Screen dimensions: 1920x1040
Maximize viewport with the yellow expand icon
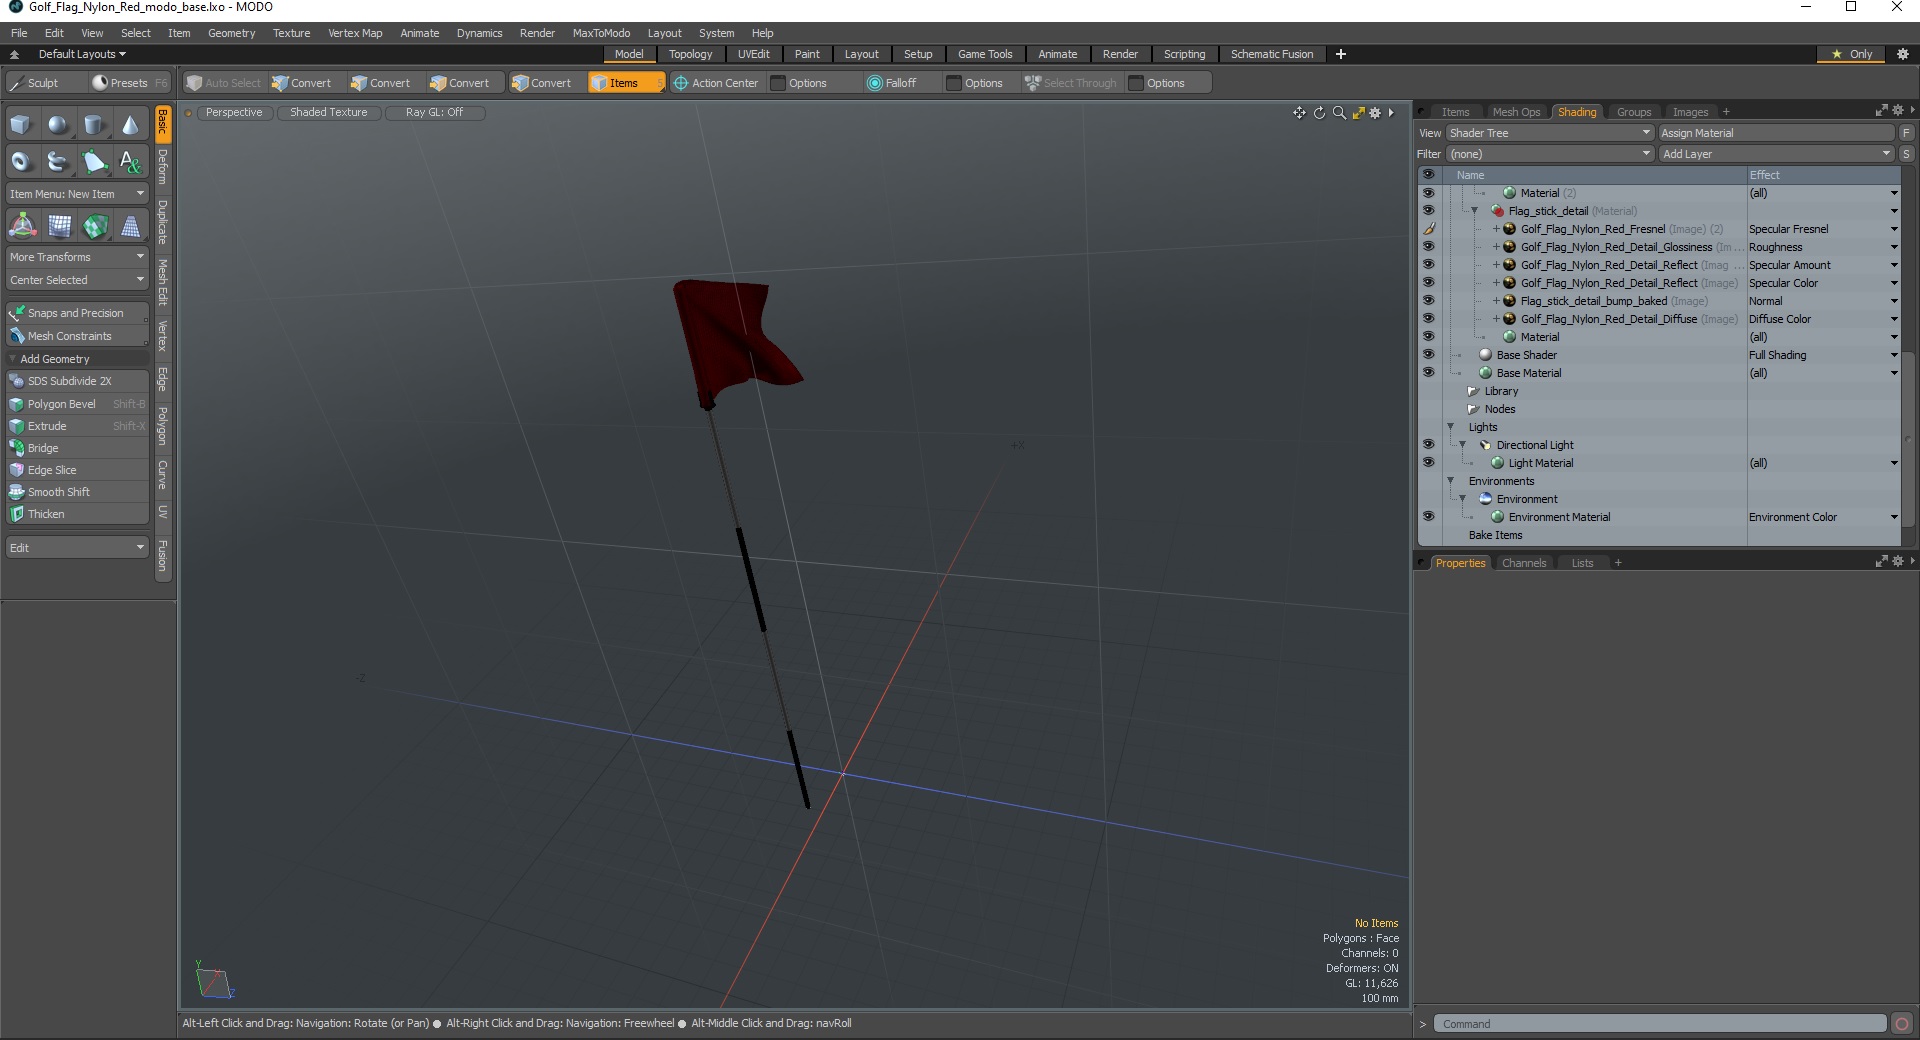pyautogui.click(x=1358, y=113)
